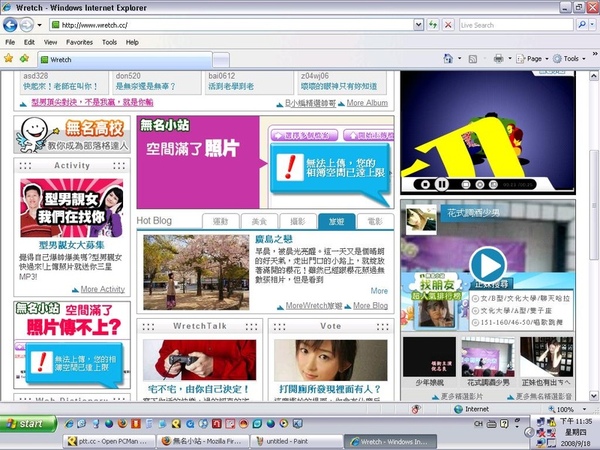The image size is (600, 450).
Task: Click the Live Search input box
Action: 517,25
